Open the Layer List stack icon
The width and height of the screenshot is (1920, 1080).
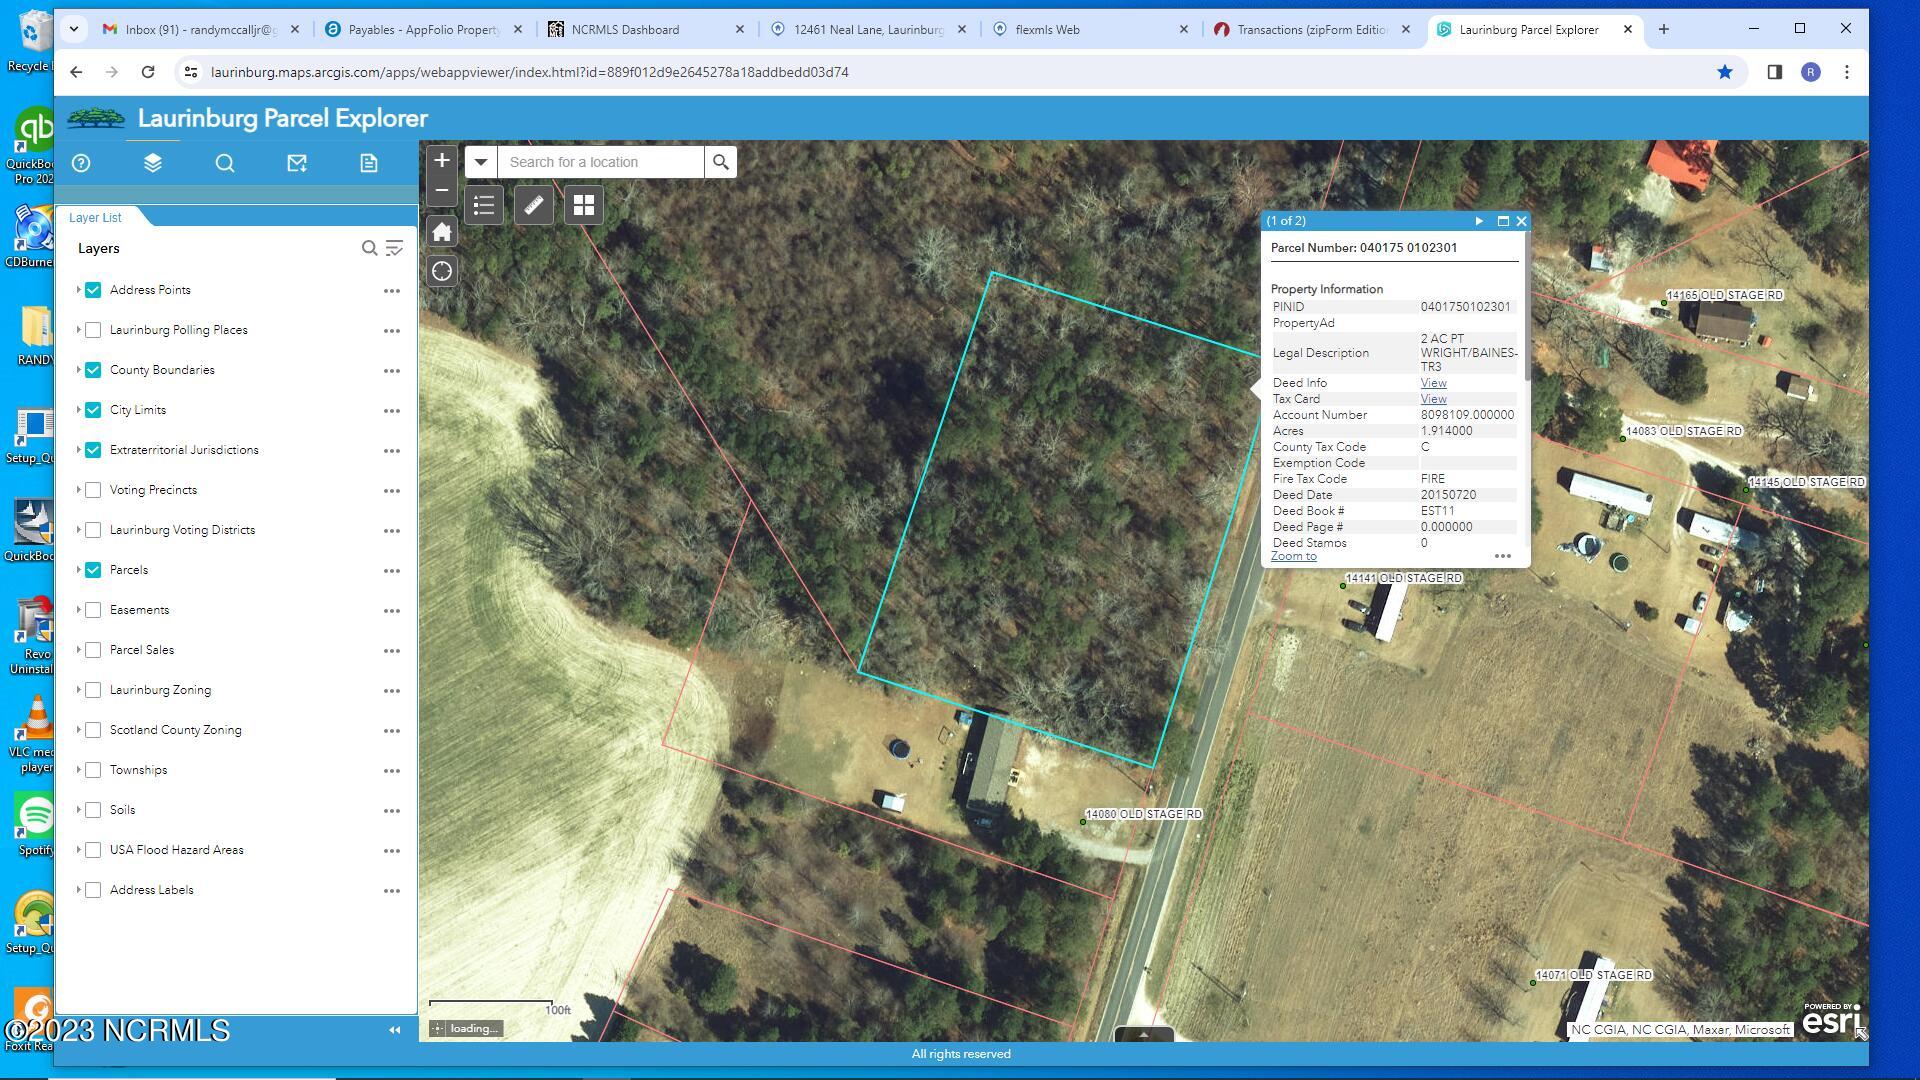pyautogui.click(x=153, y=163)
